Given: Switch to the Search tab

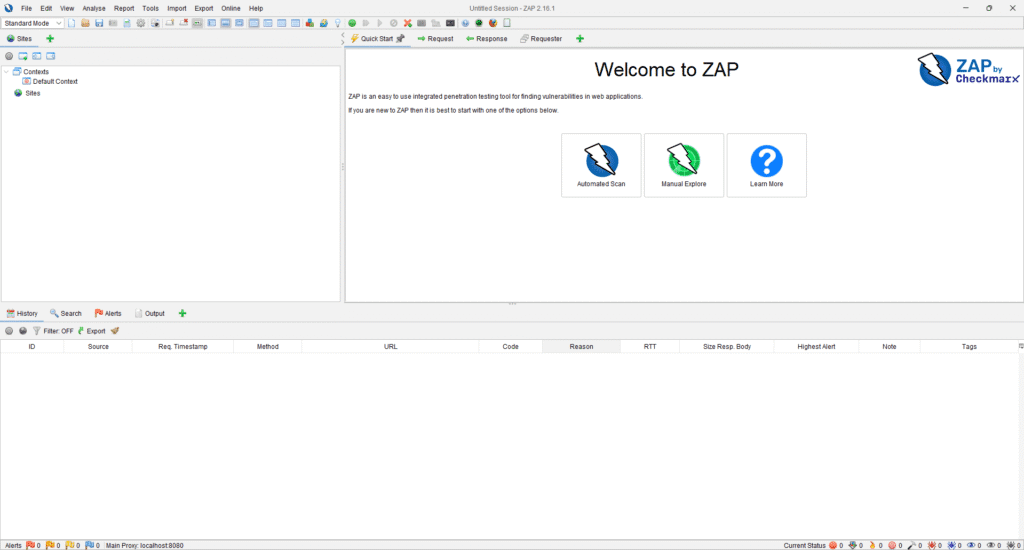Looking at the screenshot, I should pos(65,314).
